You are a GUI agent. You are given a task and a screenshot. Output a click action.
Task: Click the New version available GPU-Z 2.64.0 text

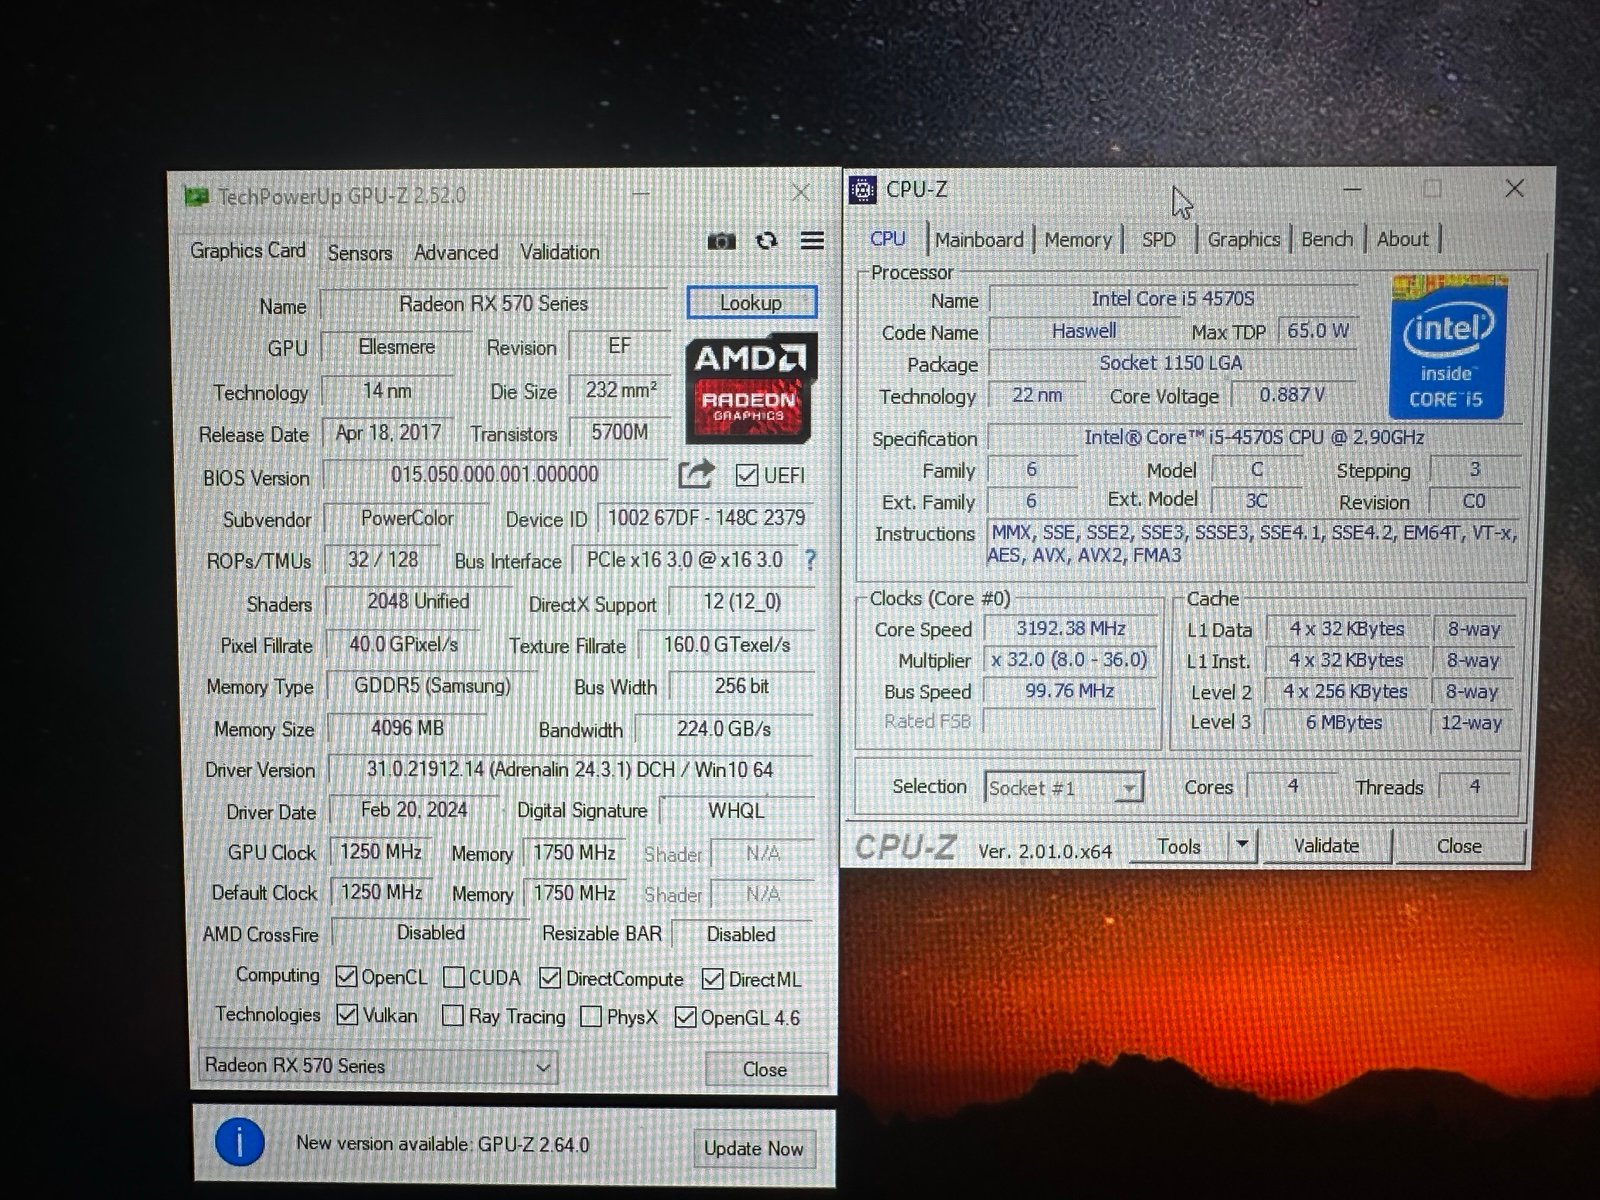coord(443,1143)
